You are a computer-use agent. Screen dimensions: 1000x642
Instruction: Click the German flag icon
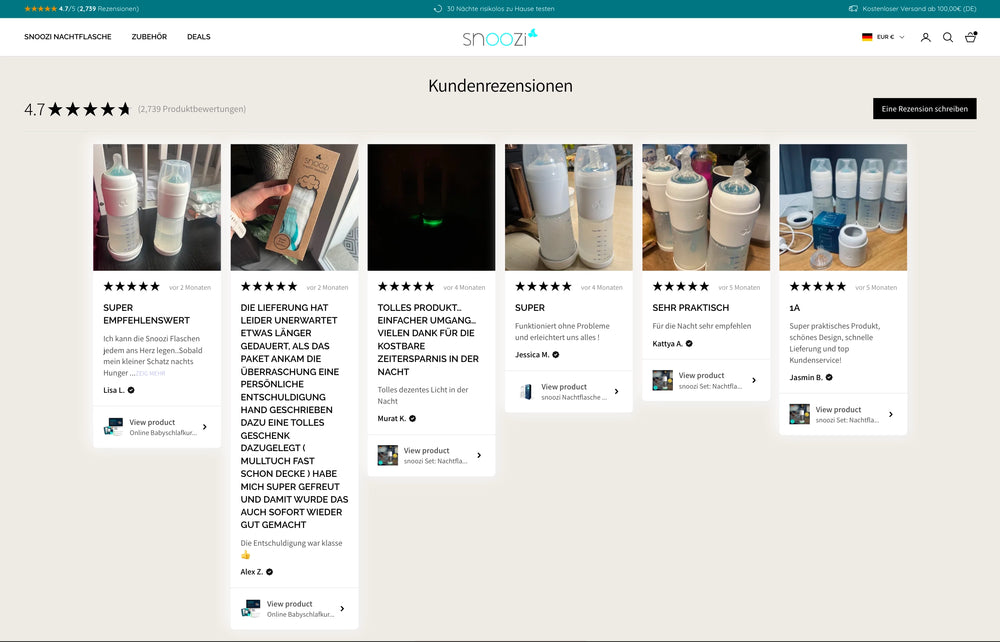[867, 37]
